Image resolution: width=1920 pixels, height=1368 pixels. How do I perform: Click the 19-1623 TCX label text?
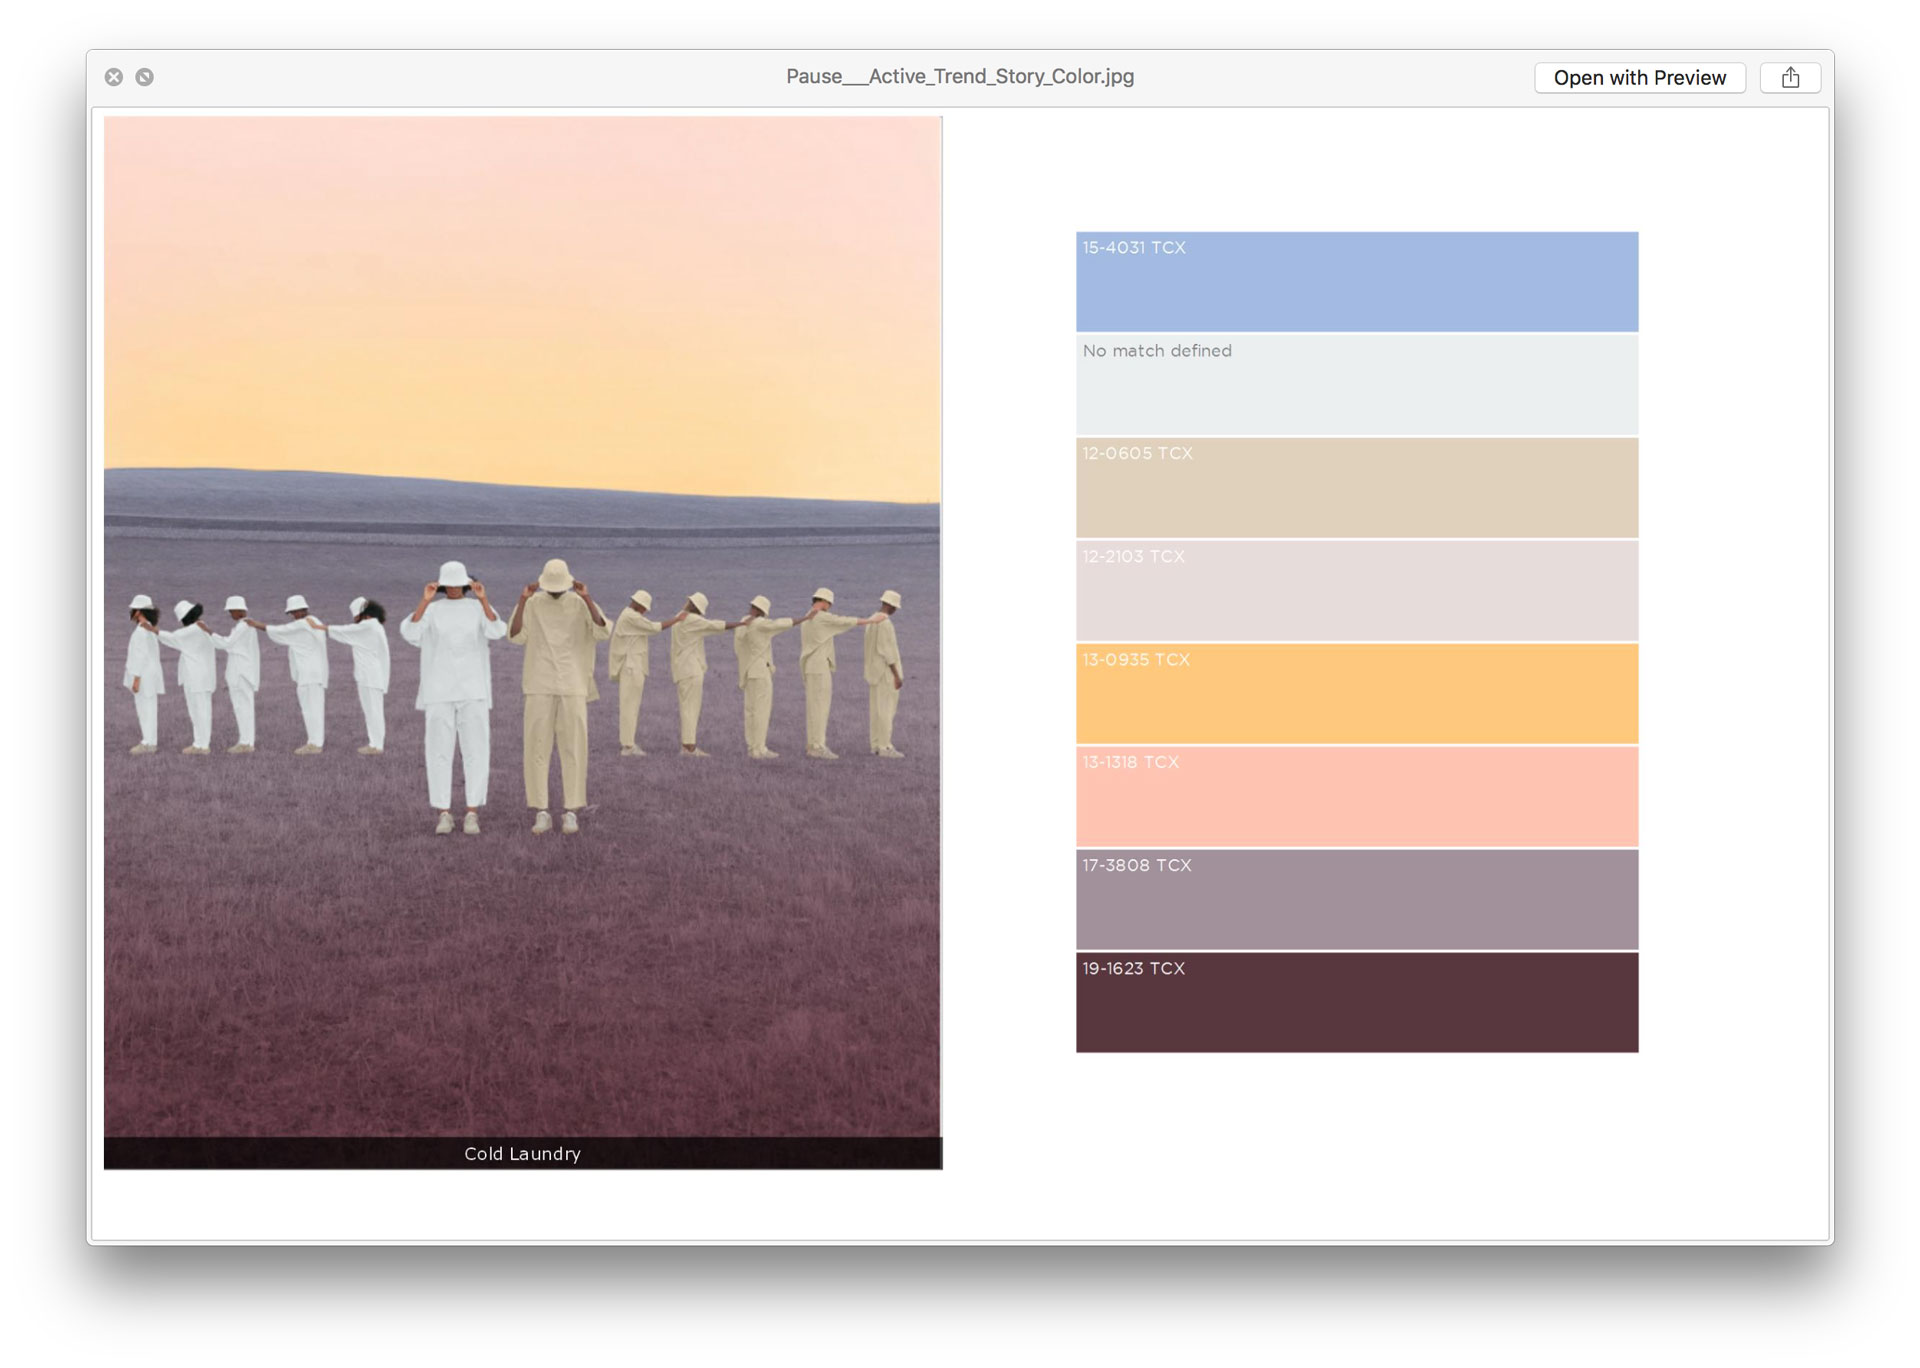tap(1133, 969)
